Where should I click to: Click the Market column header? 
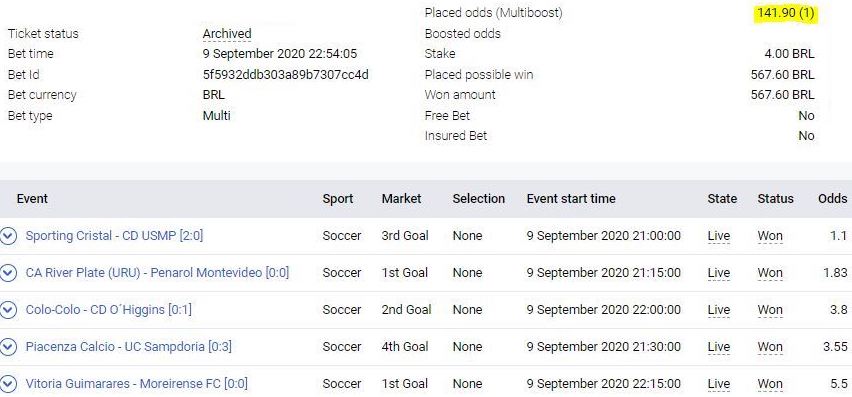point(402,199)
